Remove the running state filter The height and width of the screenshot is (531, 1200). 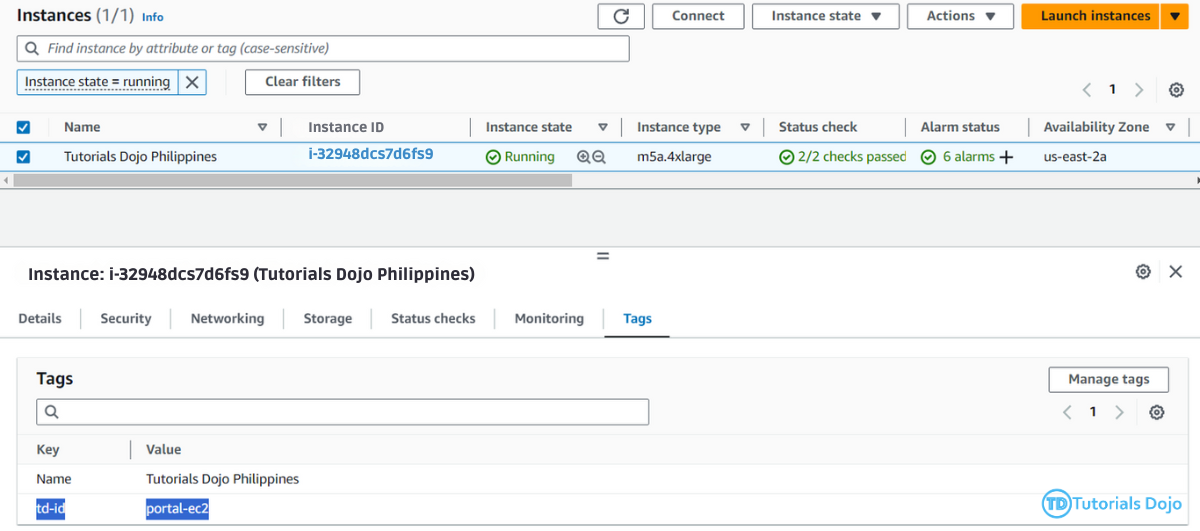pos(192,82)
